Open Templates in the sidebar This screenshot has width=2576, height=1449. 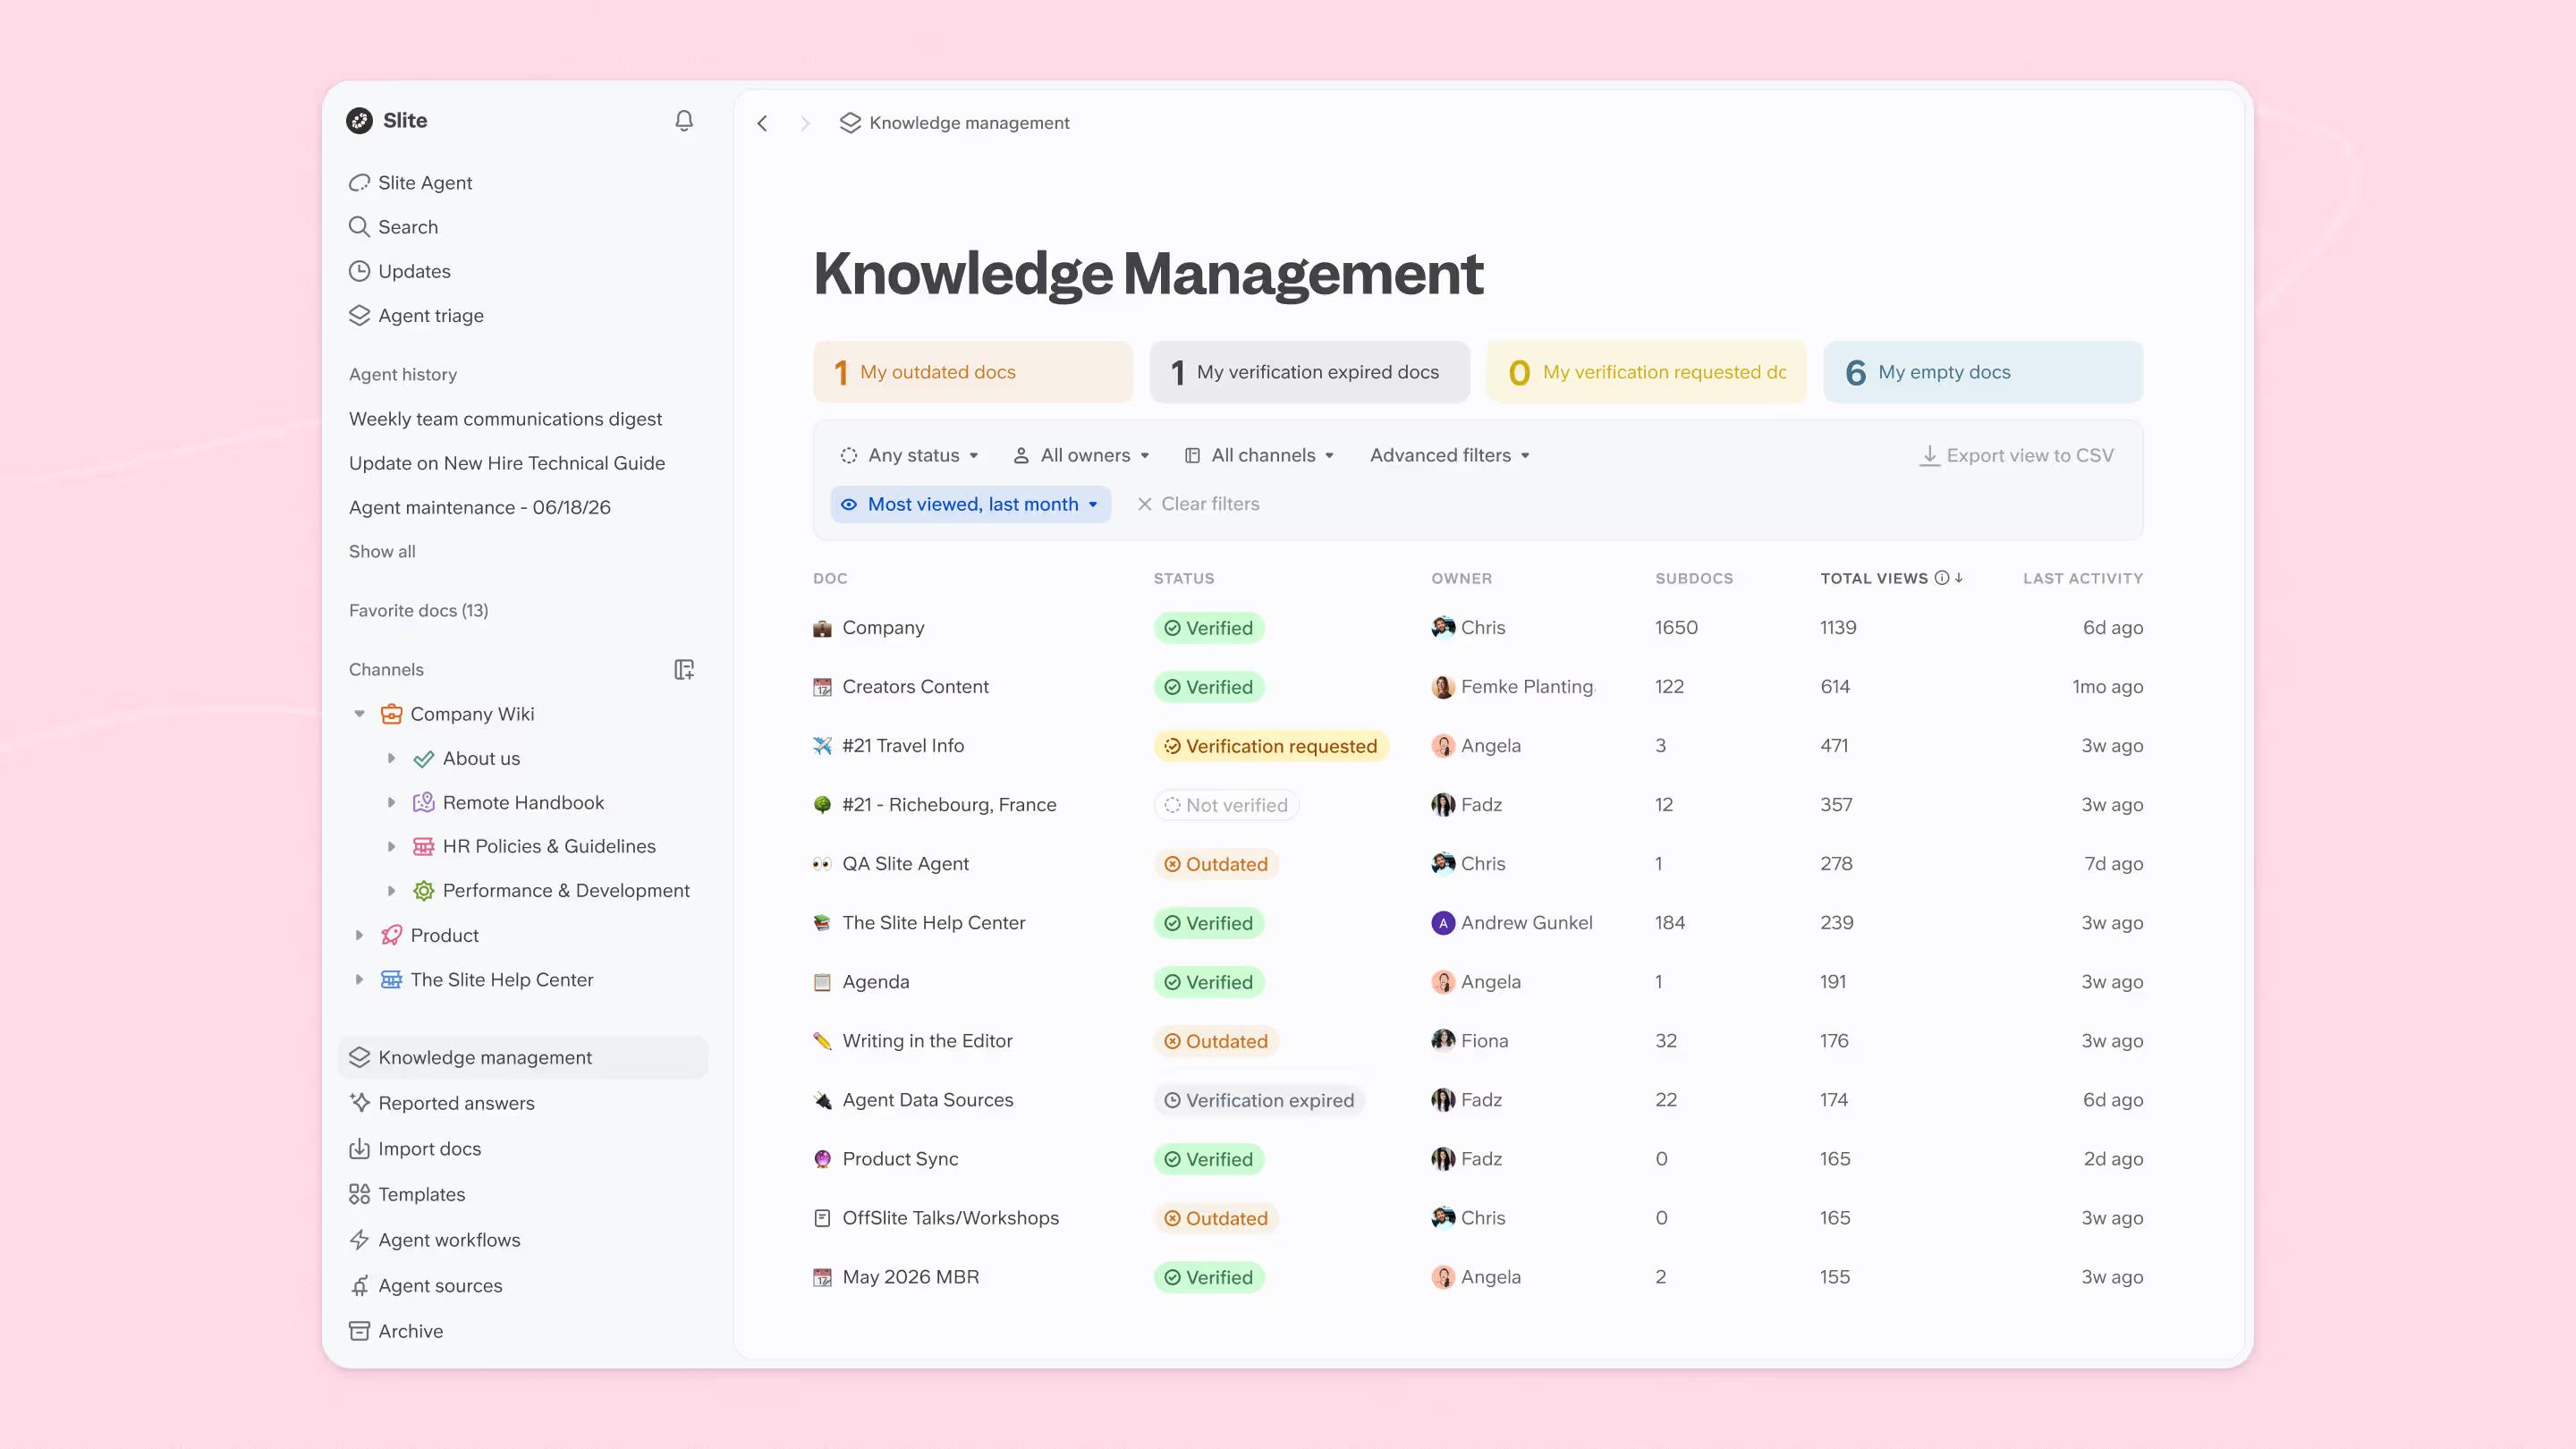coord(407,1194)
